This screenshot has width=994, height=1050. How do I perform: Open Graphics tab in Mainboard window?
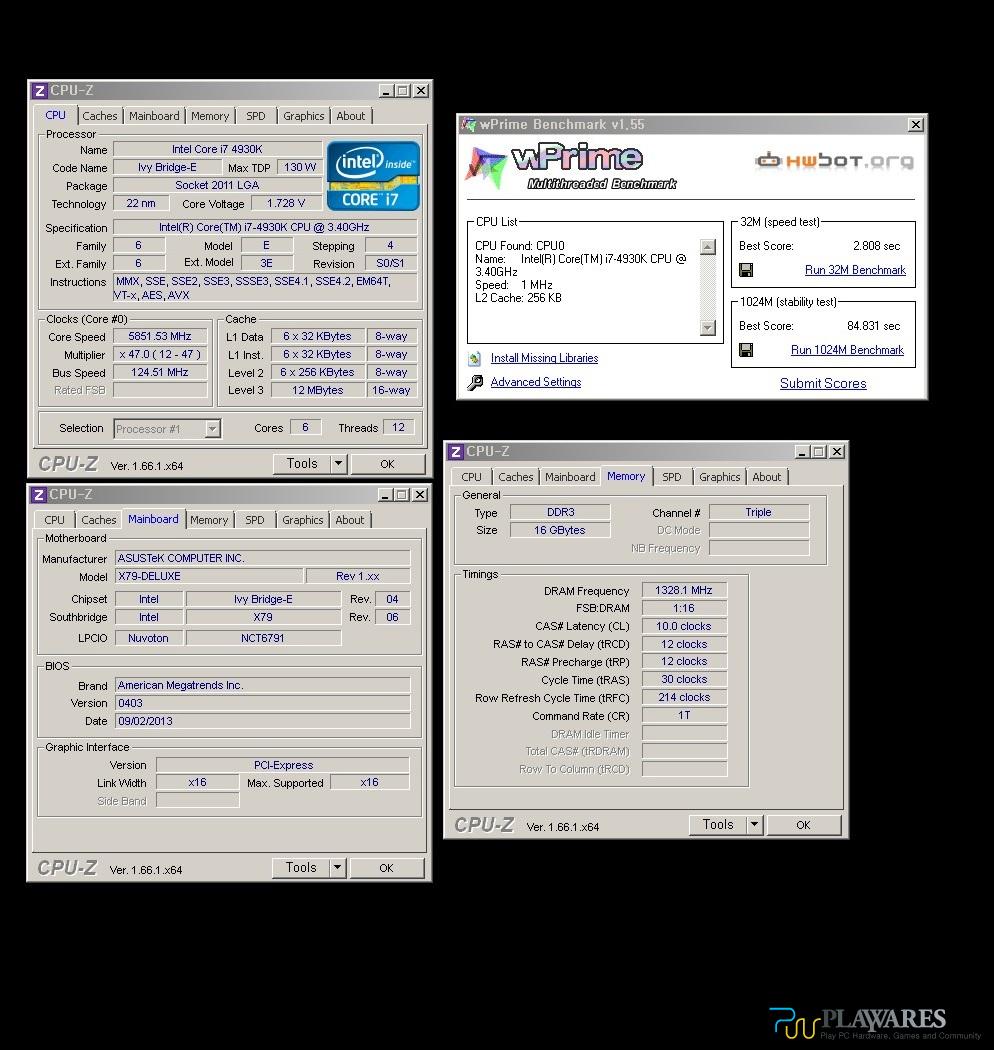click(x=302, y=520)
